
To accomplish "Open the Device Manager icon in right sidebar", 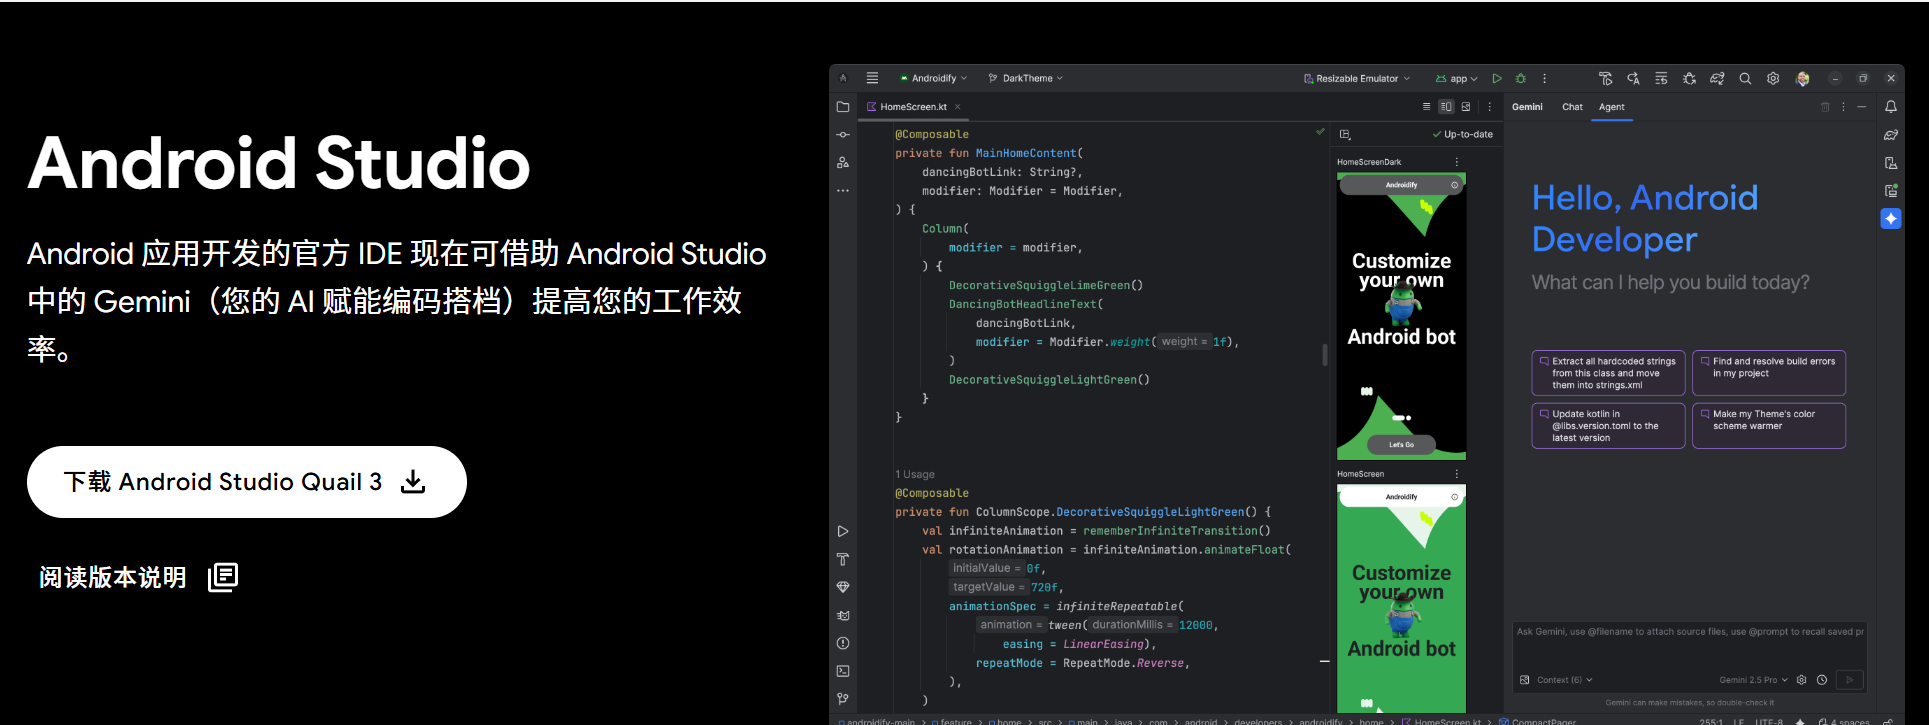I will pyautogui.click(x=1891, y=162).
